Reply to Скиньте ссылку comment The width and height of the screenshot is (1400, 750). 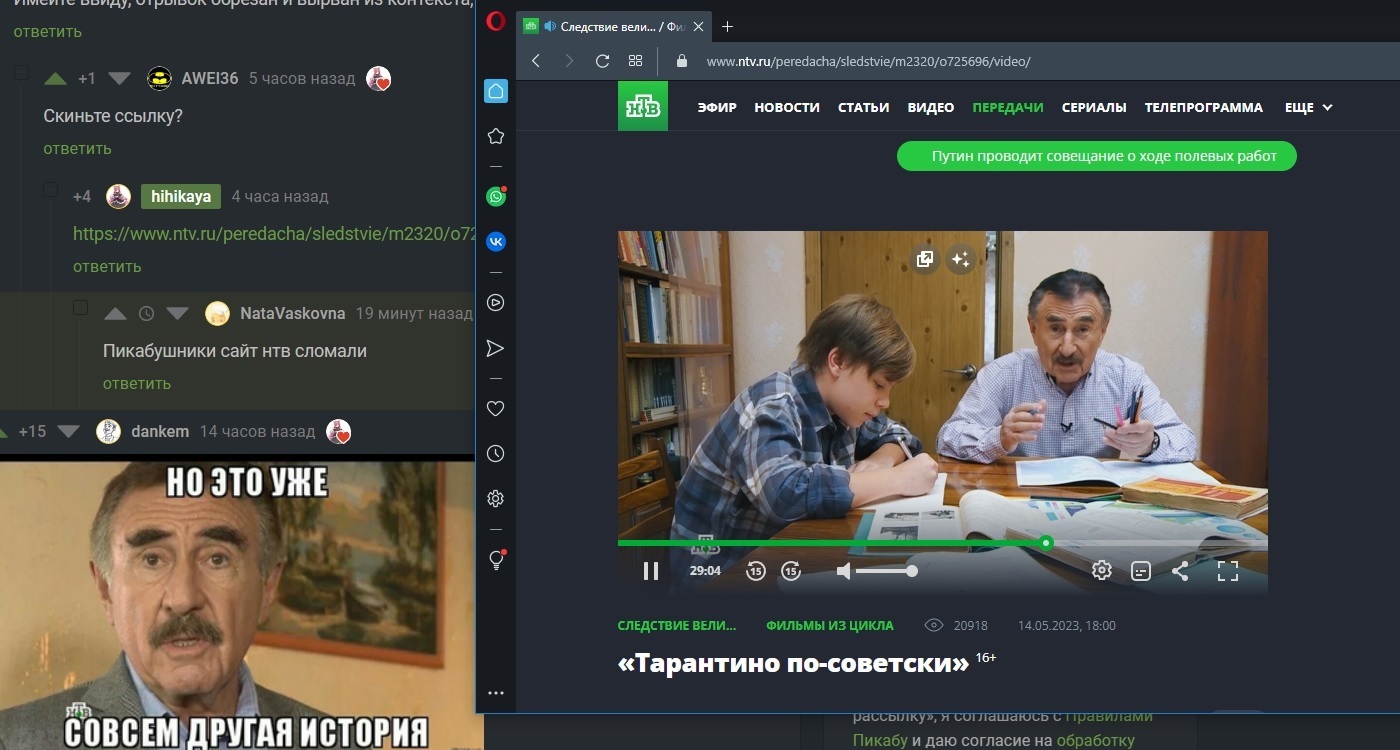[x=77, y=148]
